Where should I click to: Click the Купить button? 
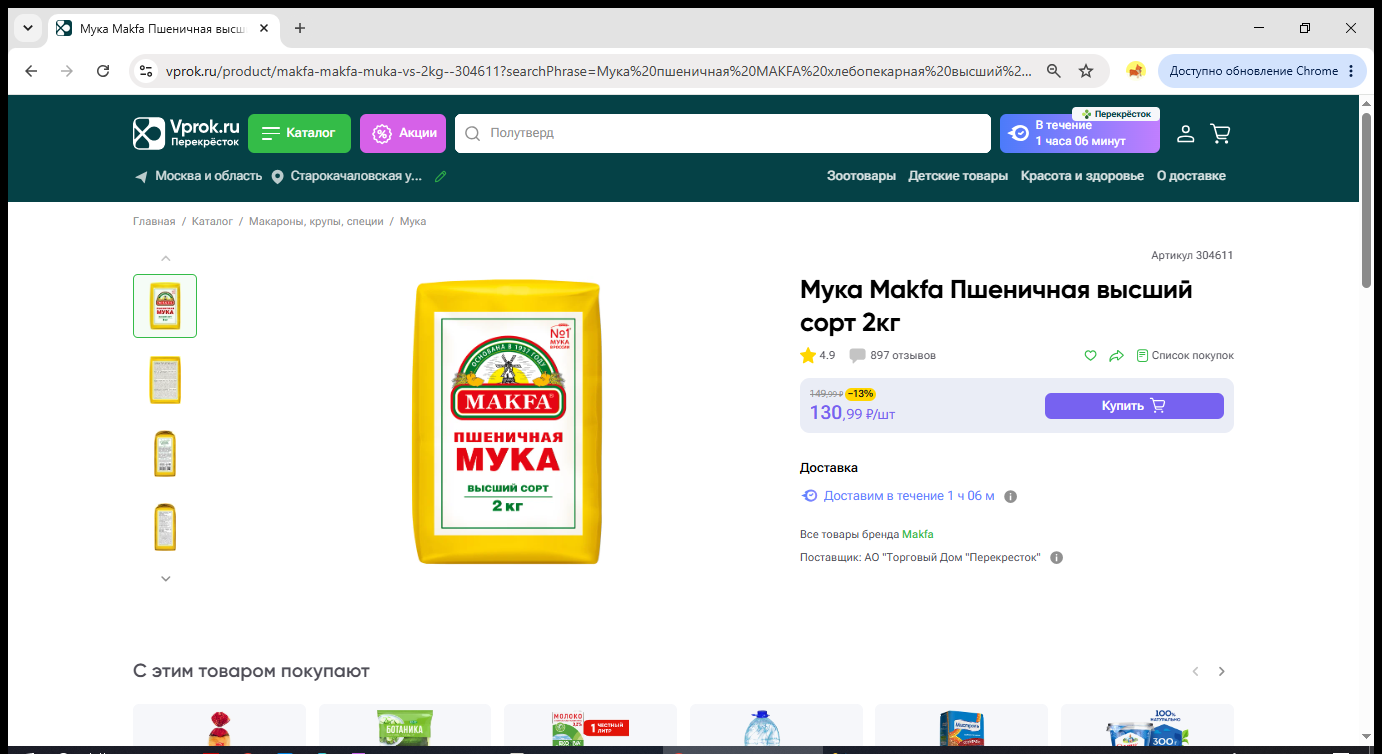coord(1134,406)
